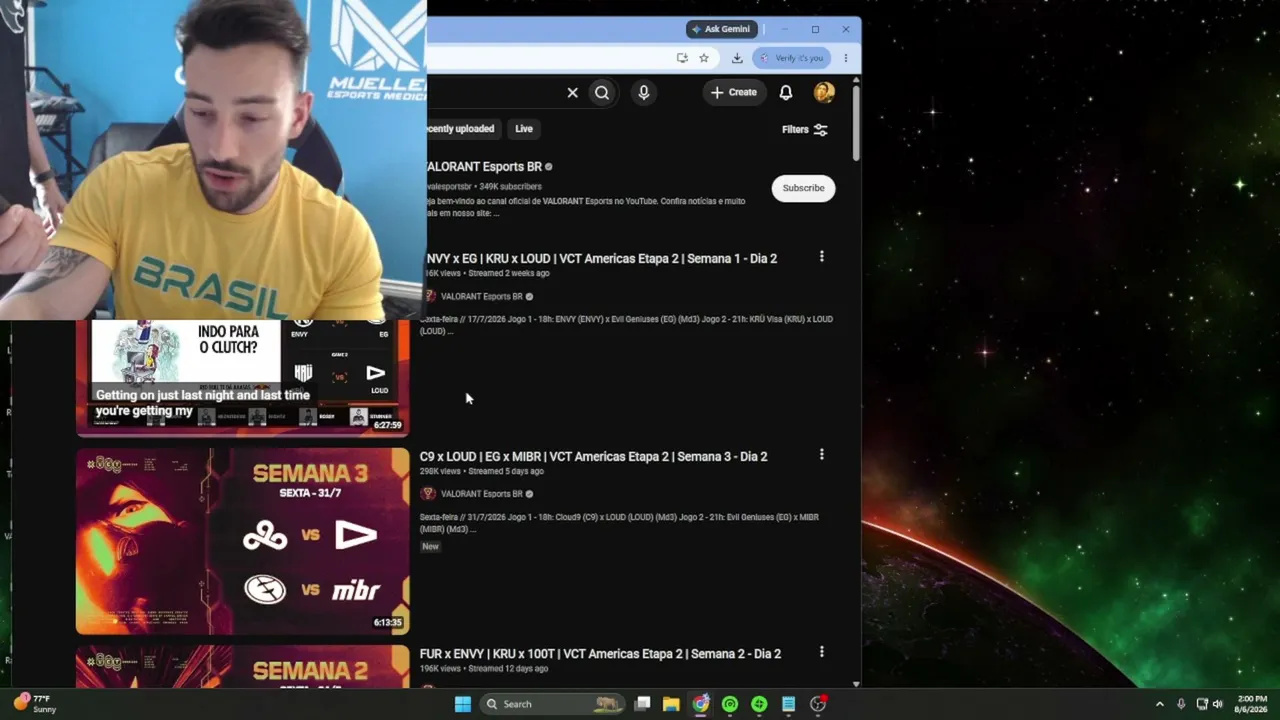Open the VALORANT Esports BR channel title
The image size is (1280, 720).
(x=485, y=166)
